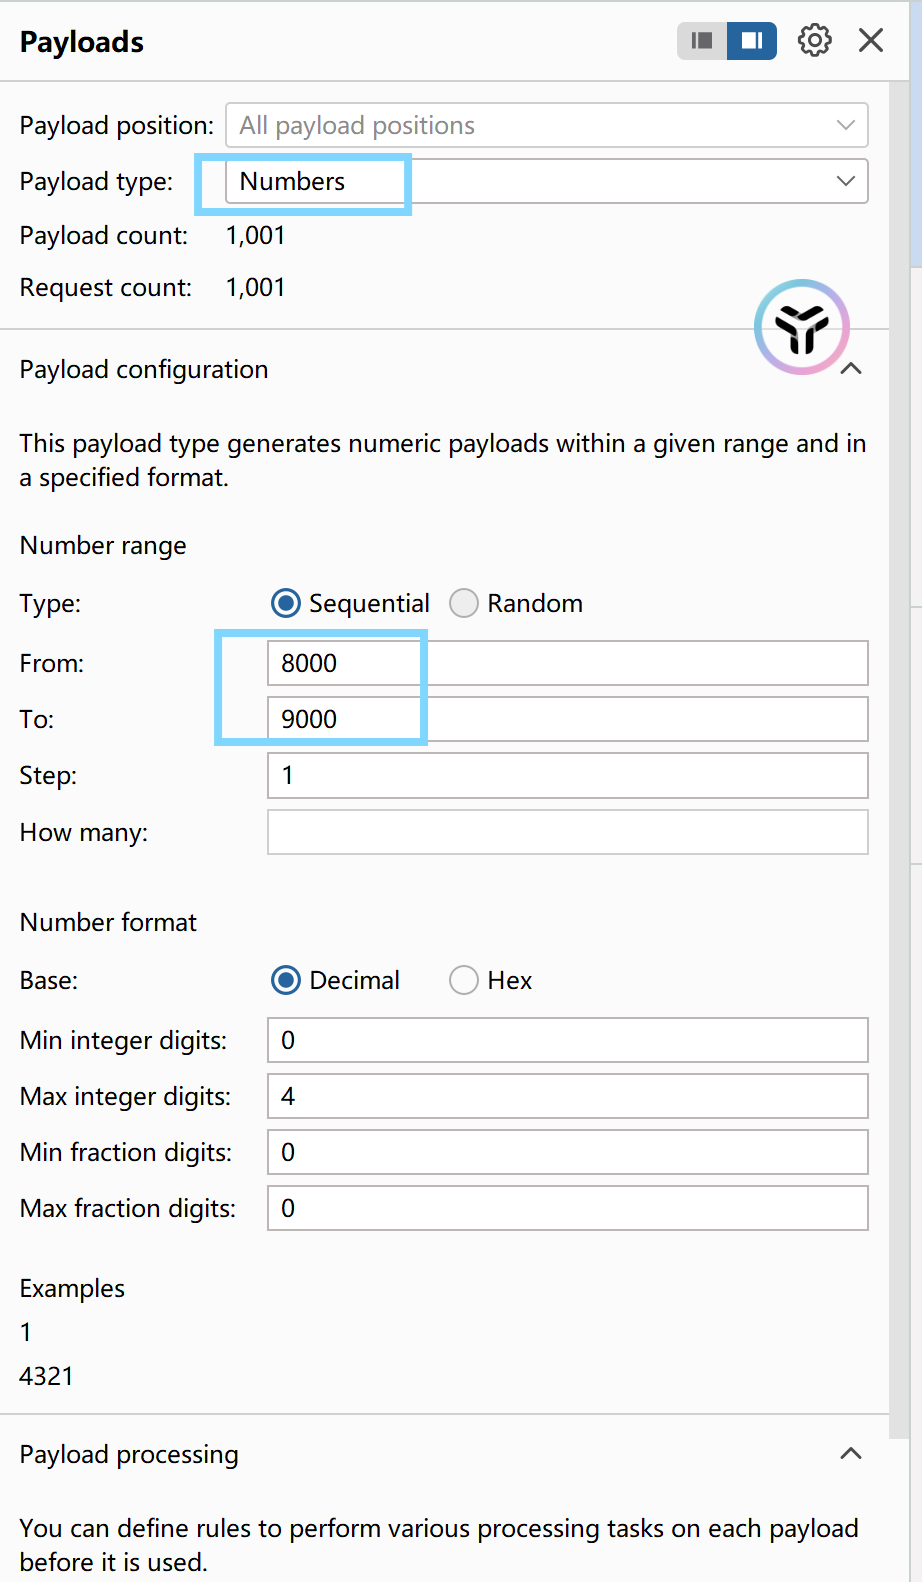
Task: Click the Max integer digits field
Action: tap(568, 1096)
